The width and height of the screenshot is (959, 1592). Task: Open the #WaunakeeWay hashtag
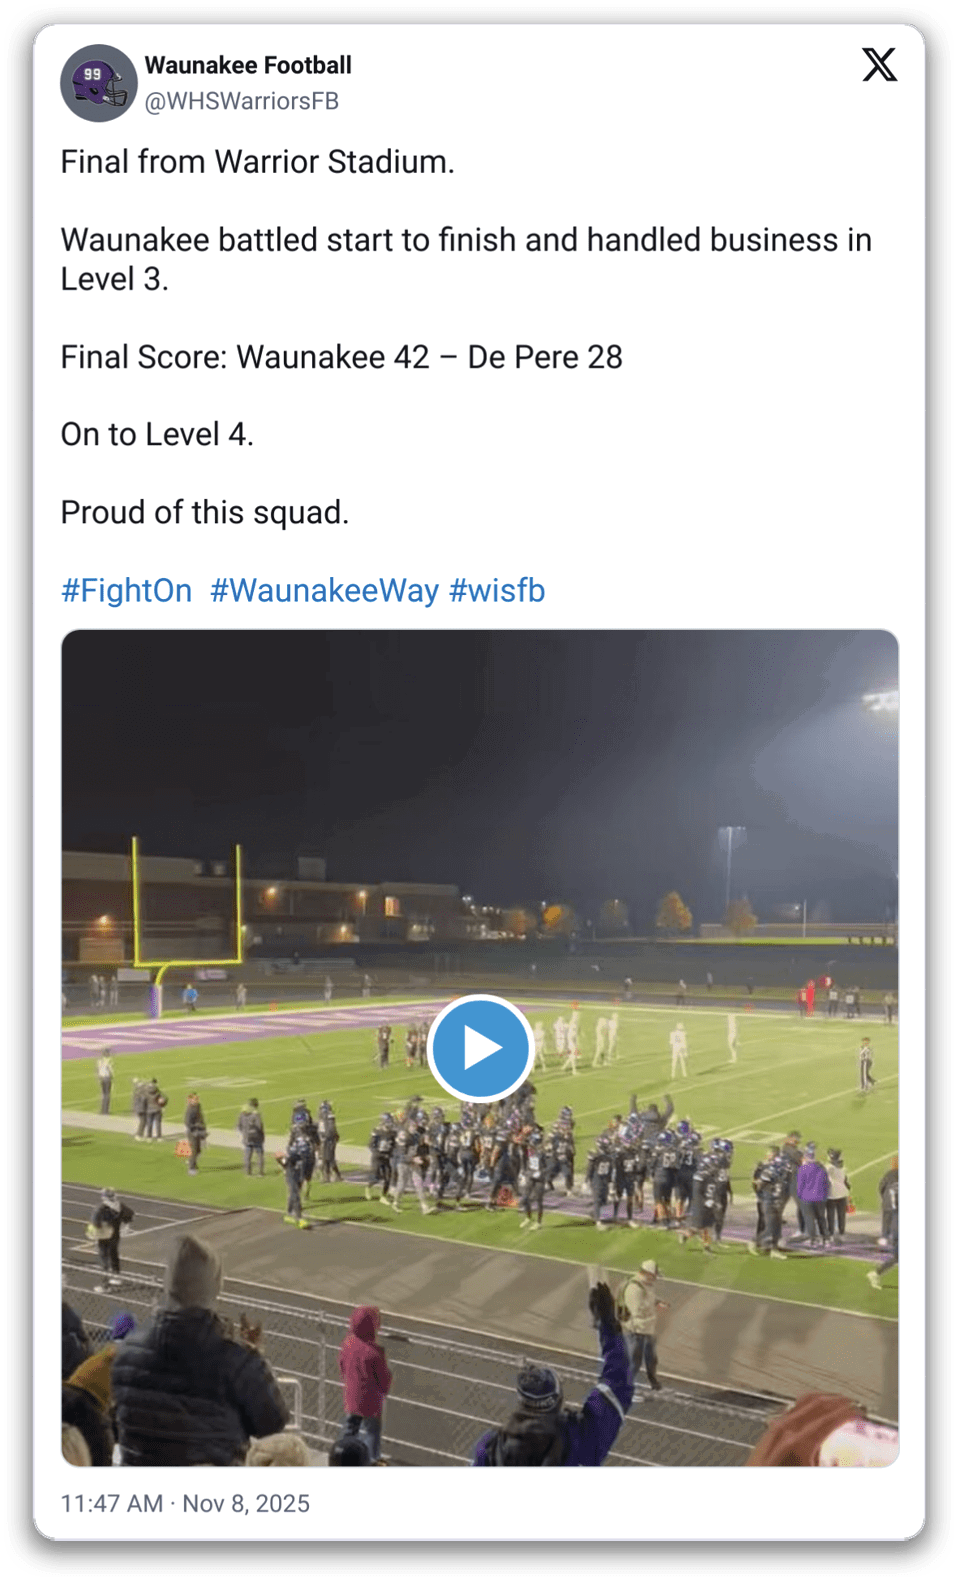pyautogui.click(x=324, y=590)
